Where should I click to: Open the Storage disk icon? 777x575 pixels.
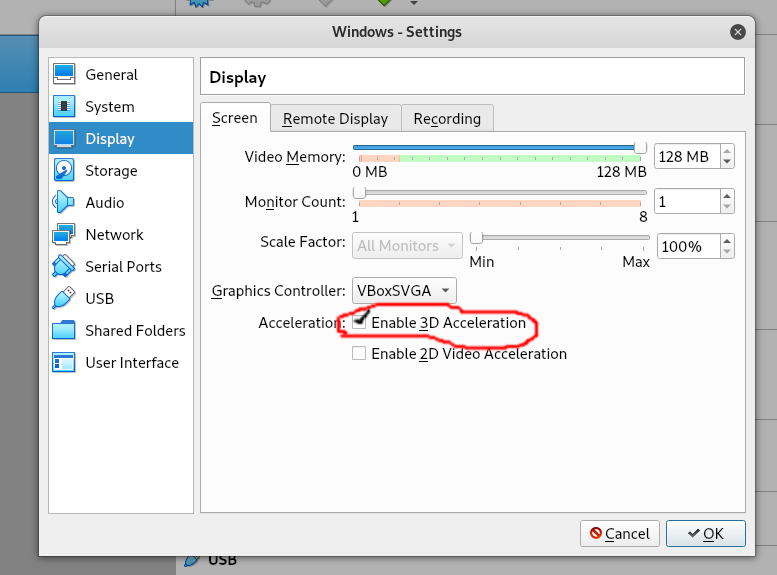[x=64, y=171]
